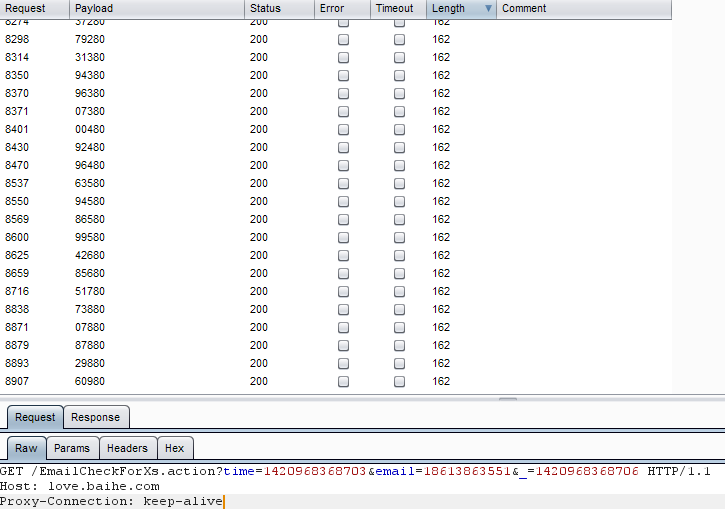Click the GET request line in editor
725x511 pixels.
click(355, 472)
